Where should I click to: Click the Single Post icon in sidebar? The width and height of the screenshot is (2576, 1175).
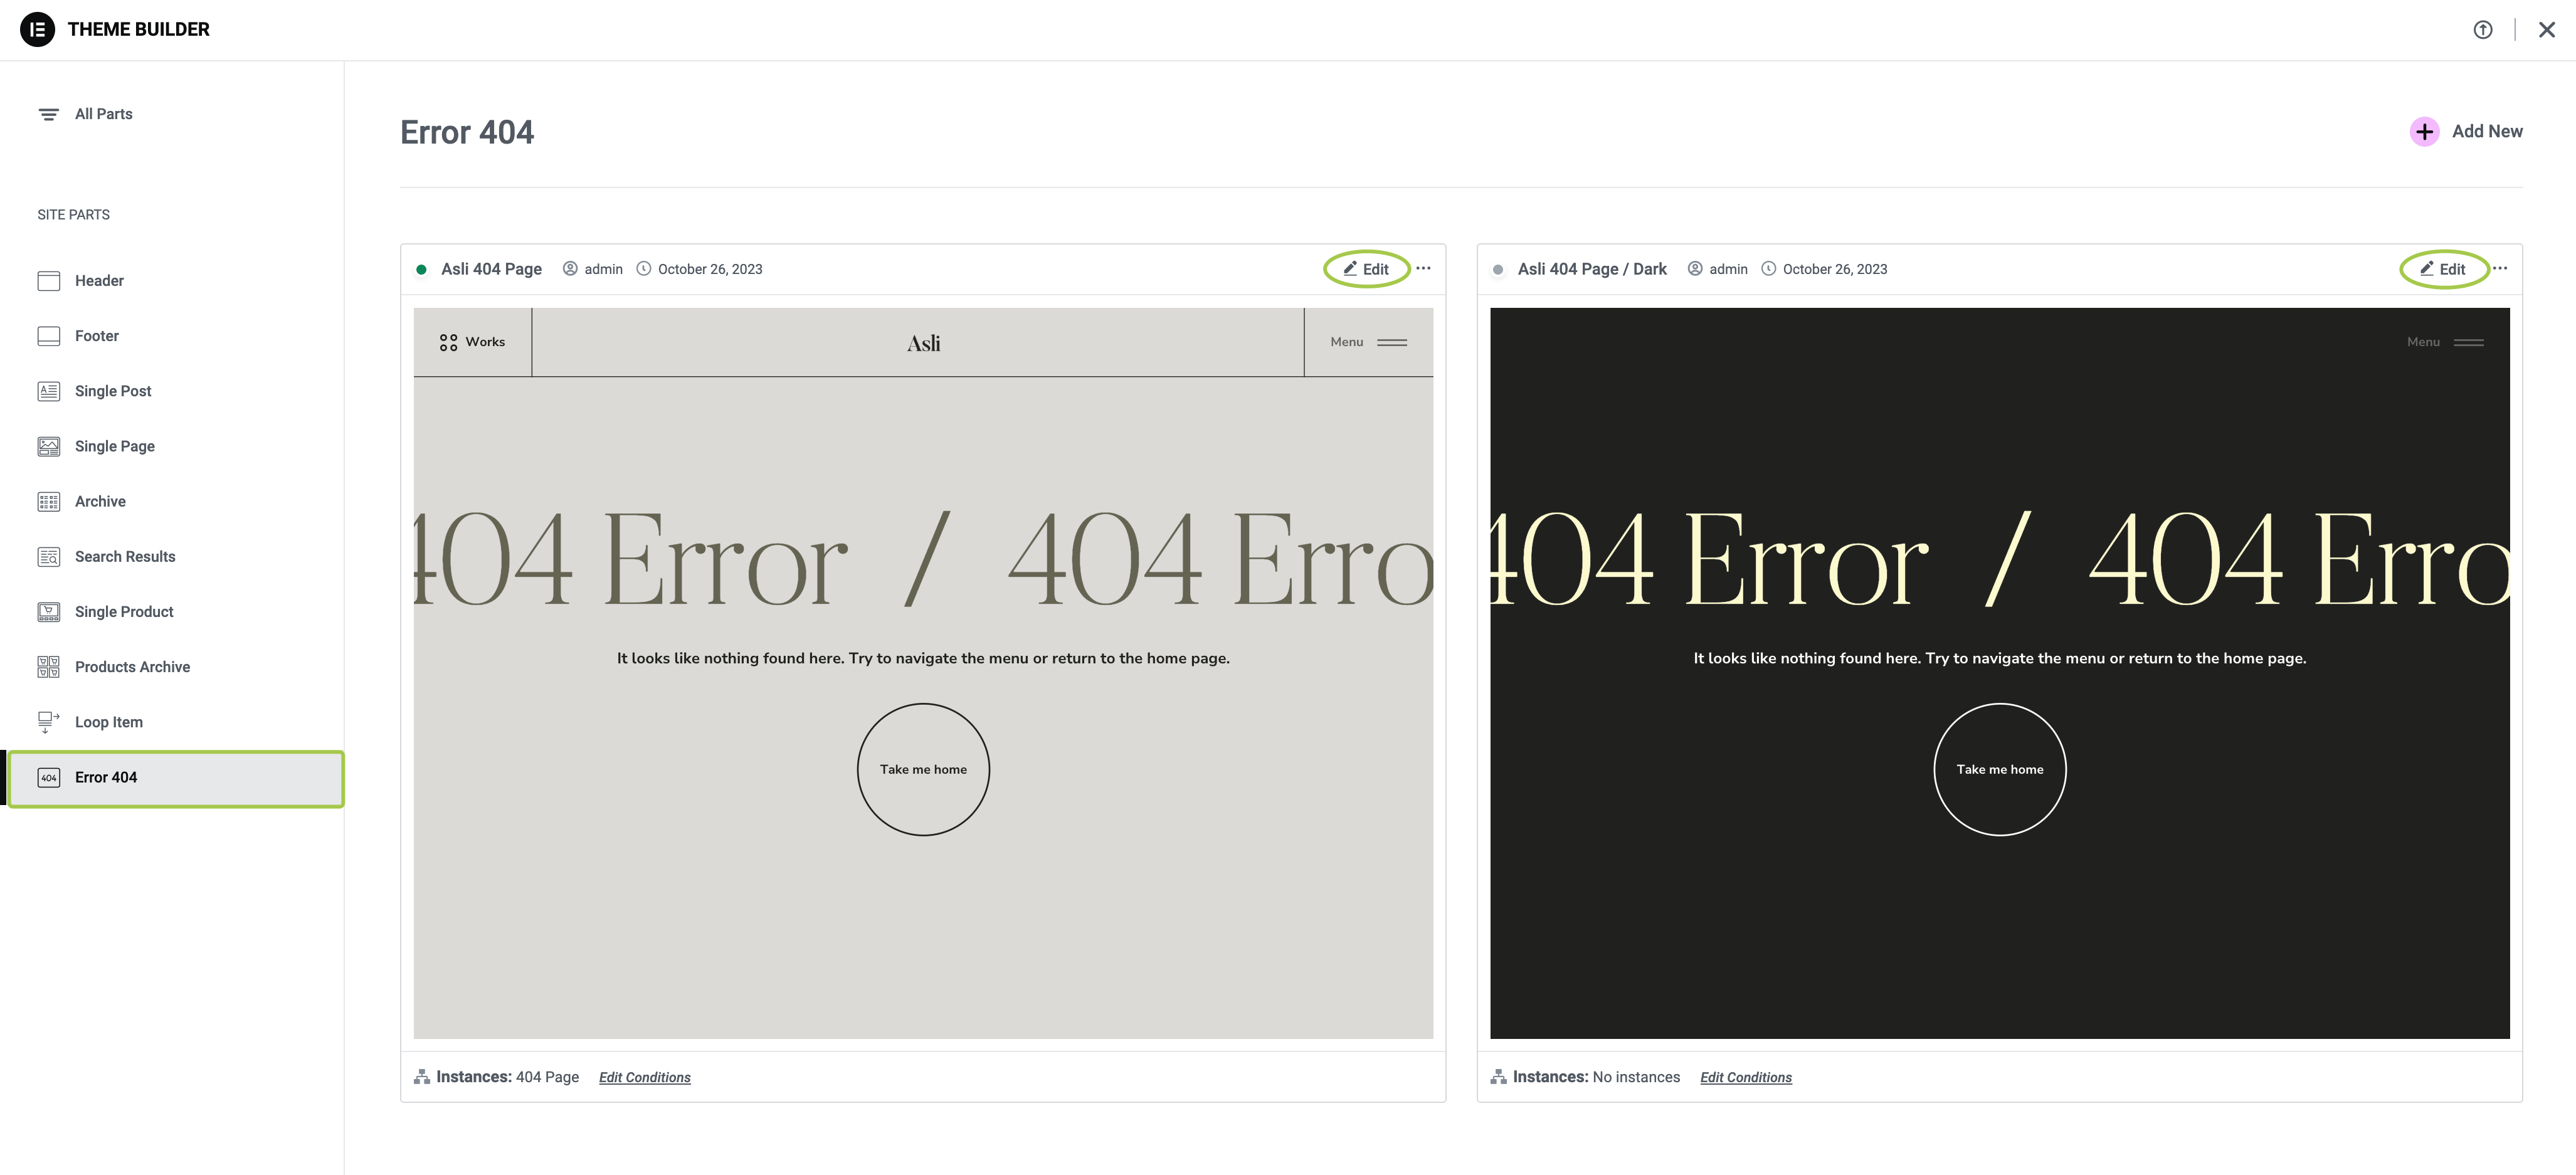click(48, 391)
